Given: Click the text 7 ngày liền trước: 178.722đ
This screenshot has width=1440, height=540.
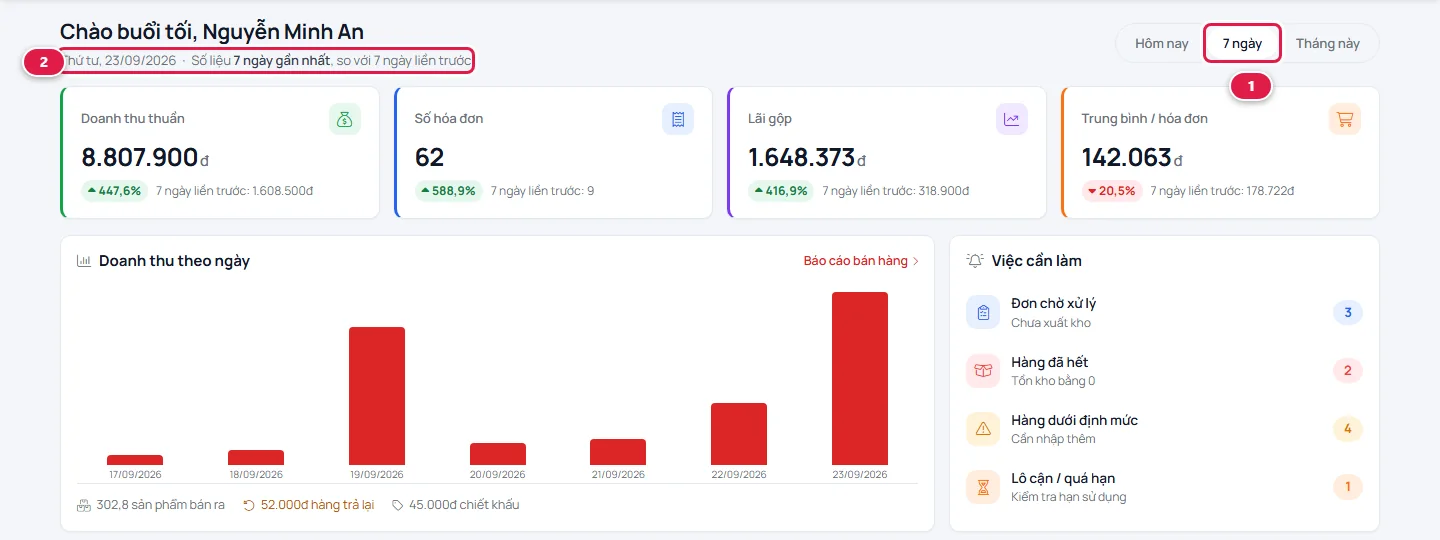Looking at the screenshot, I should (x=1222, y=190).
